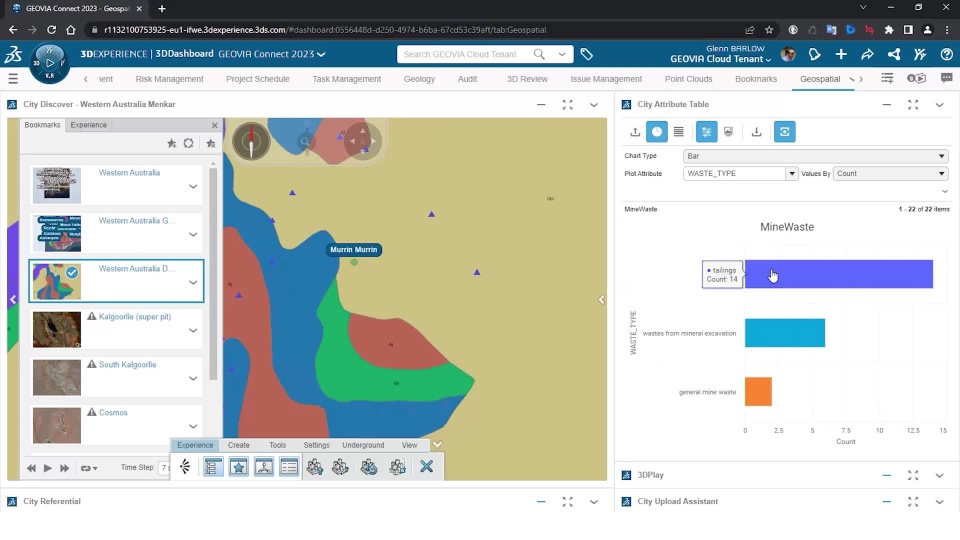Click the first buildings icon in Experience toolbar
The width and height of the screenshot is (960, 540).
[315, 467]
